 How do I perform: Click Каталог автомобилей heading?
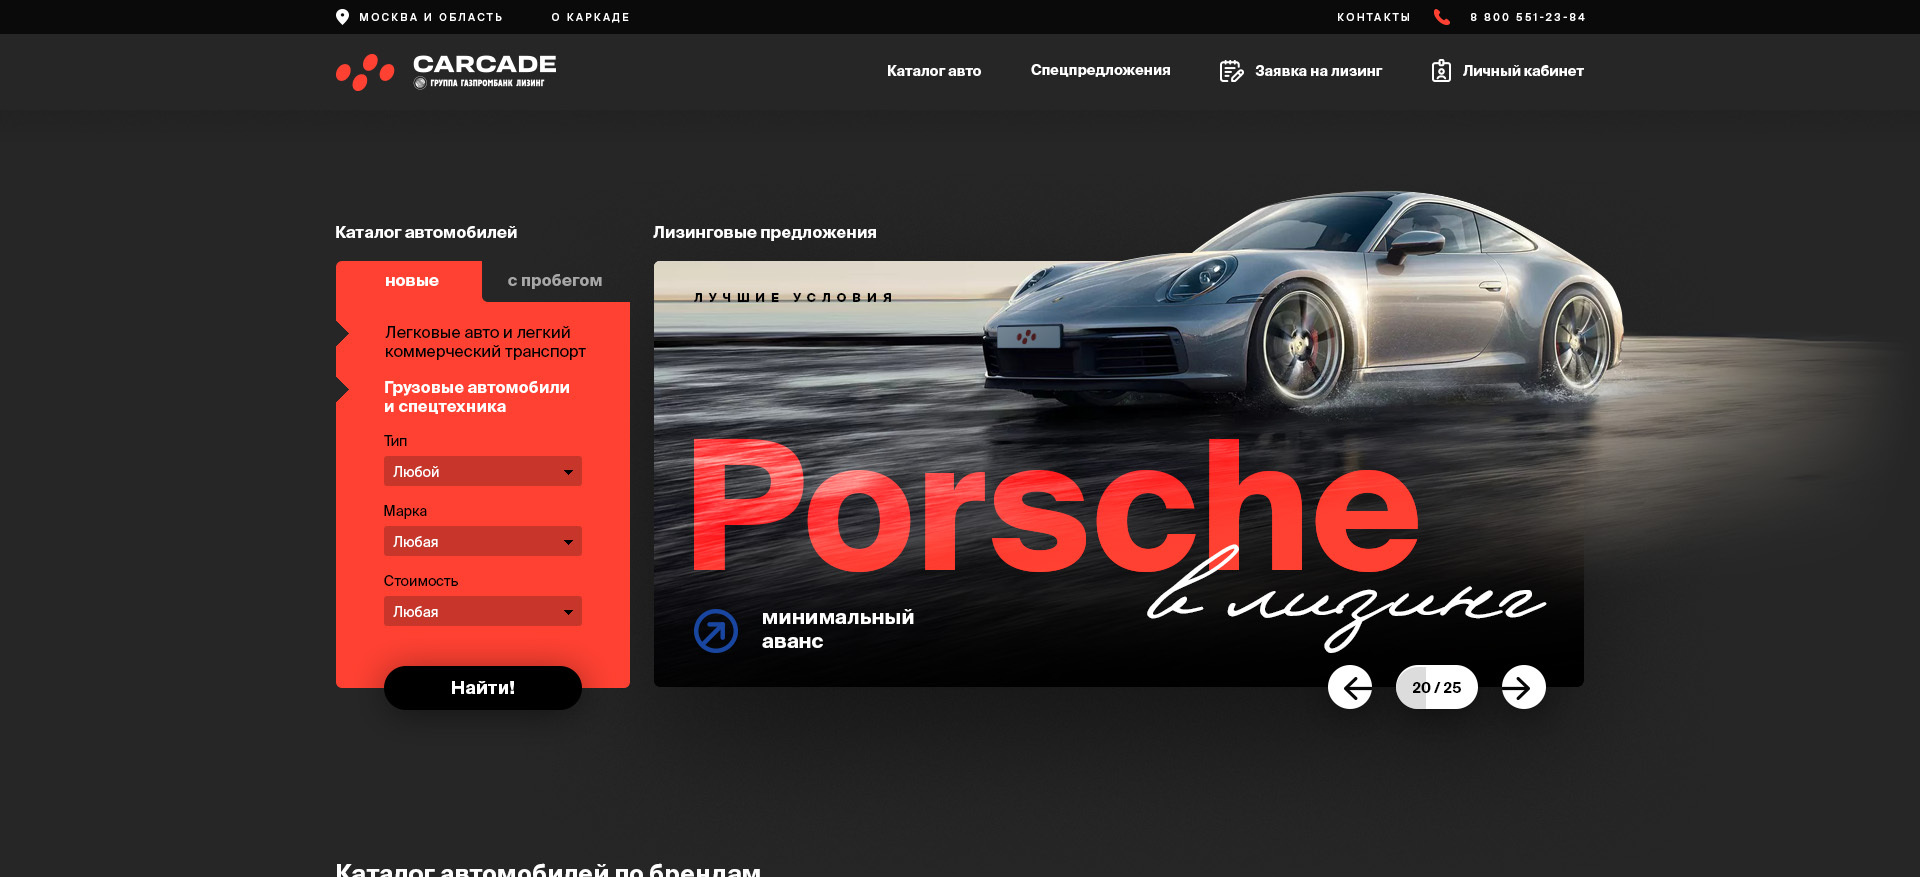(426, 232)
